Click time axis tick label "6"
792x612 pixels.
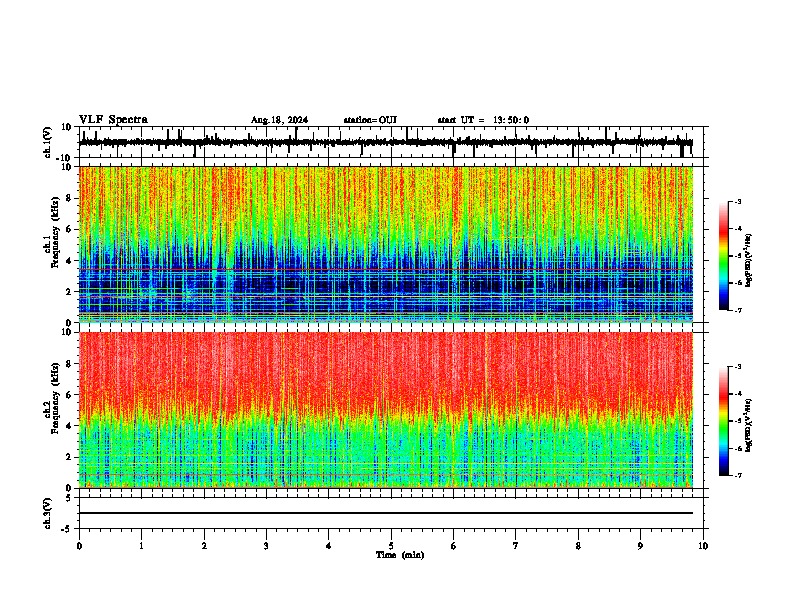tap(454, 546)
